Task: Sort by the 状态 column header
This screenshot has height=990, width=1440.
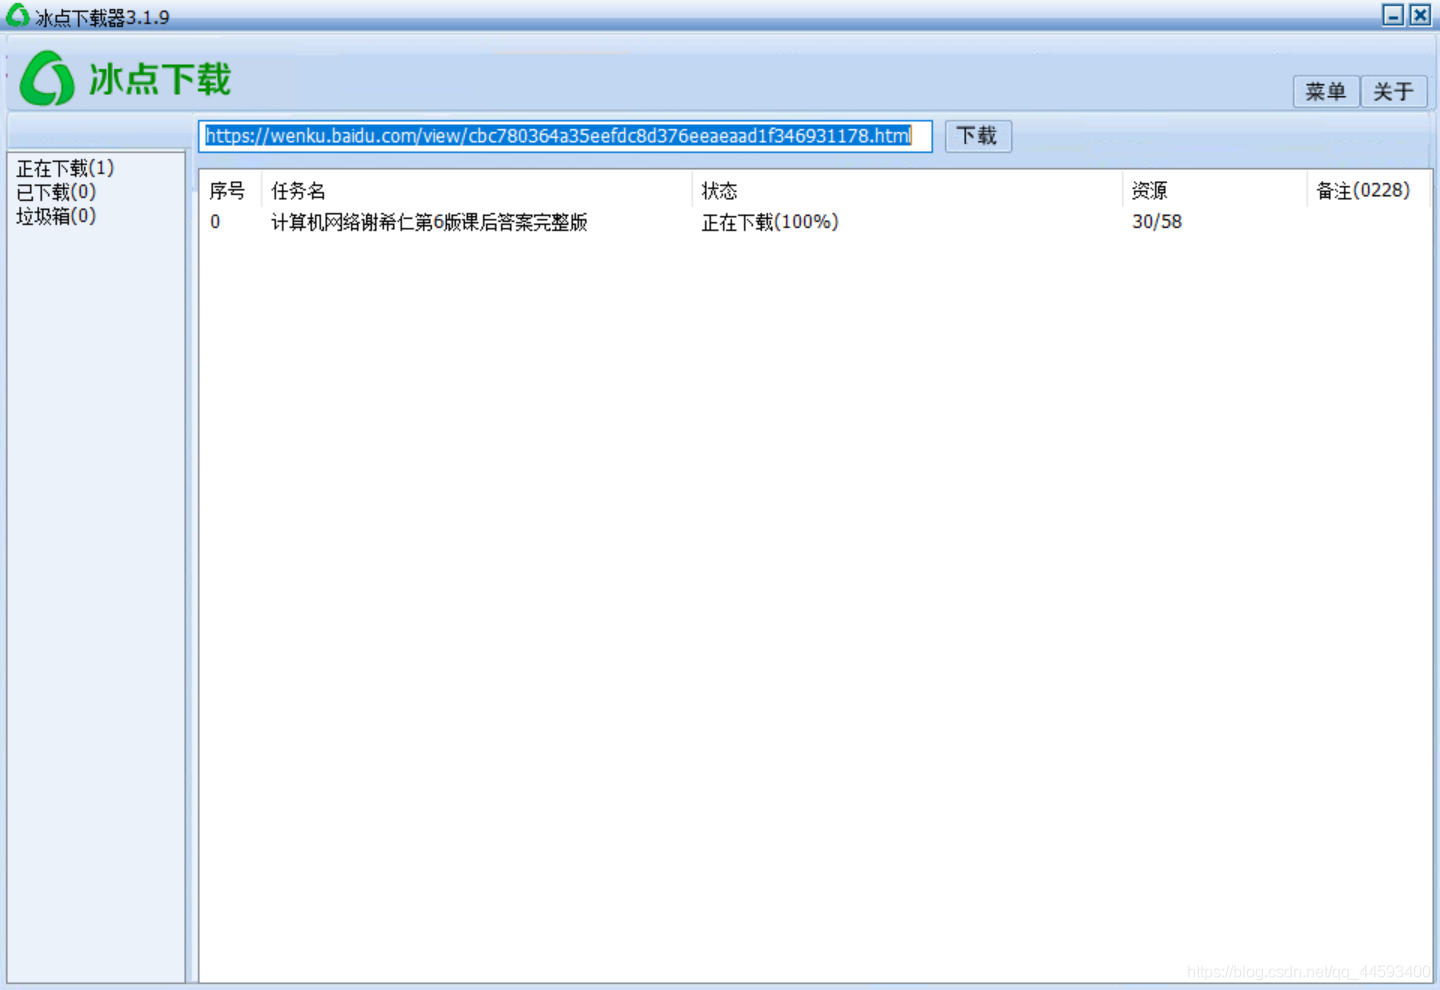Action: click(906, 190)
